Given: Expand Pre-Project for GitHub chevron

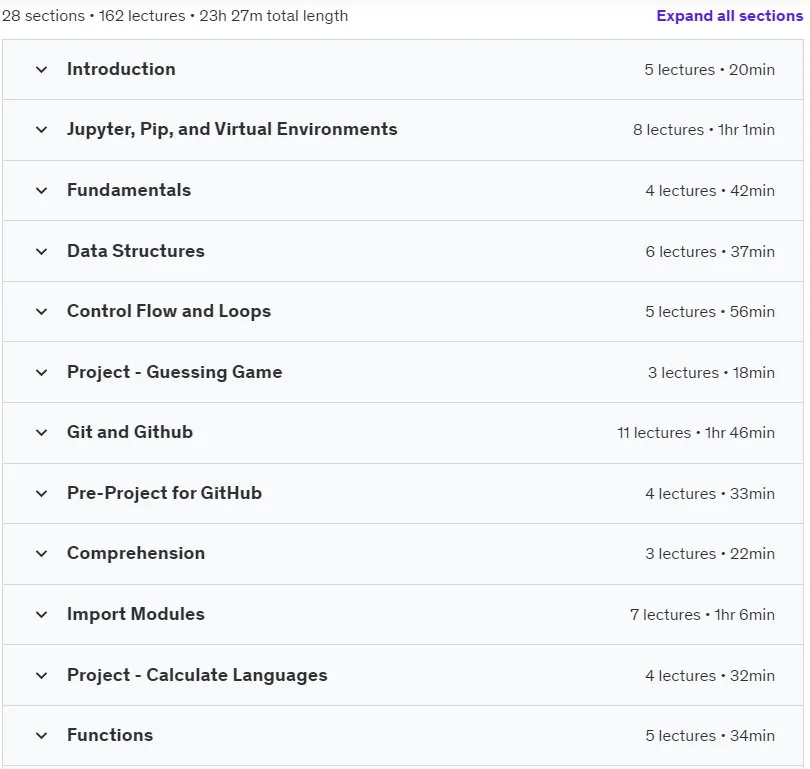Looking at the screenshot, I should 41,493.
